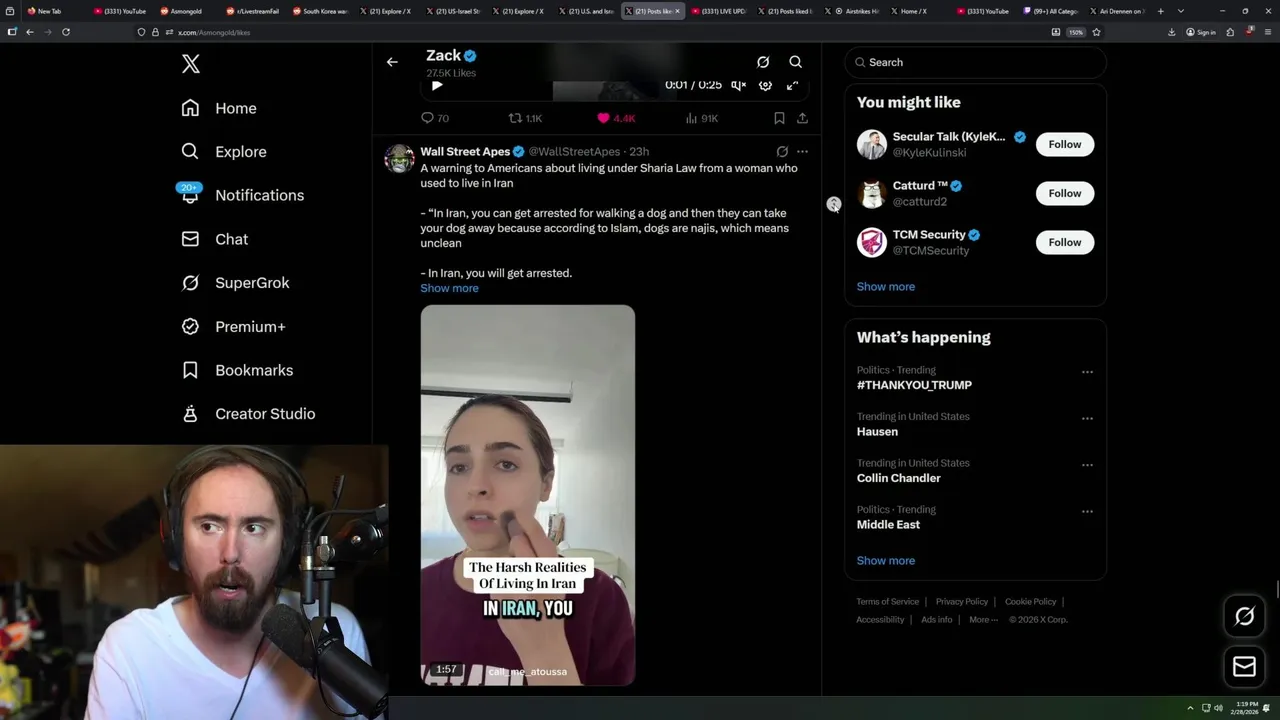Open options for Collin Chandler trend
1280x720 pixels.
click(1087, 465)
